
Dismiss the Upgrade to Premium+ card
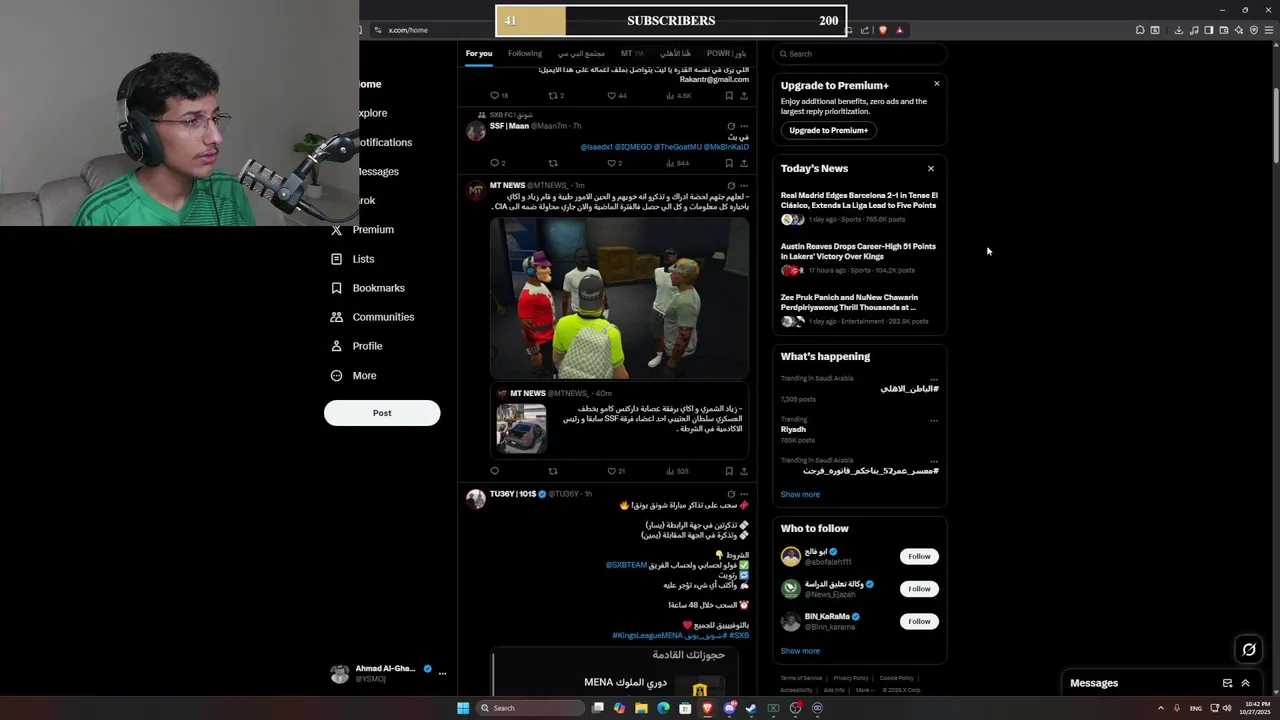(937, 84)
